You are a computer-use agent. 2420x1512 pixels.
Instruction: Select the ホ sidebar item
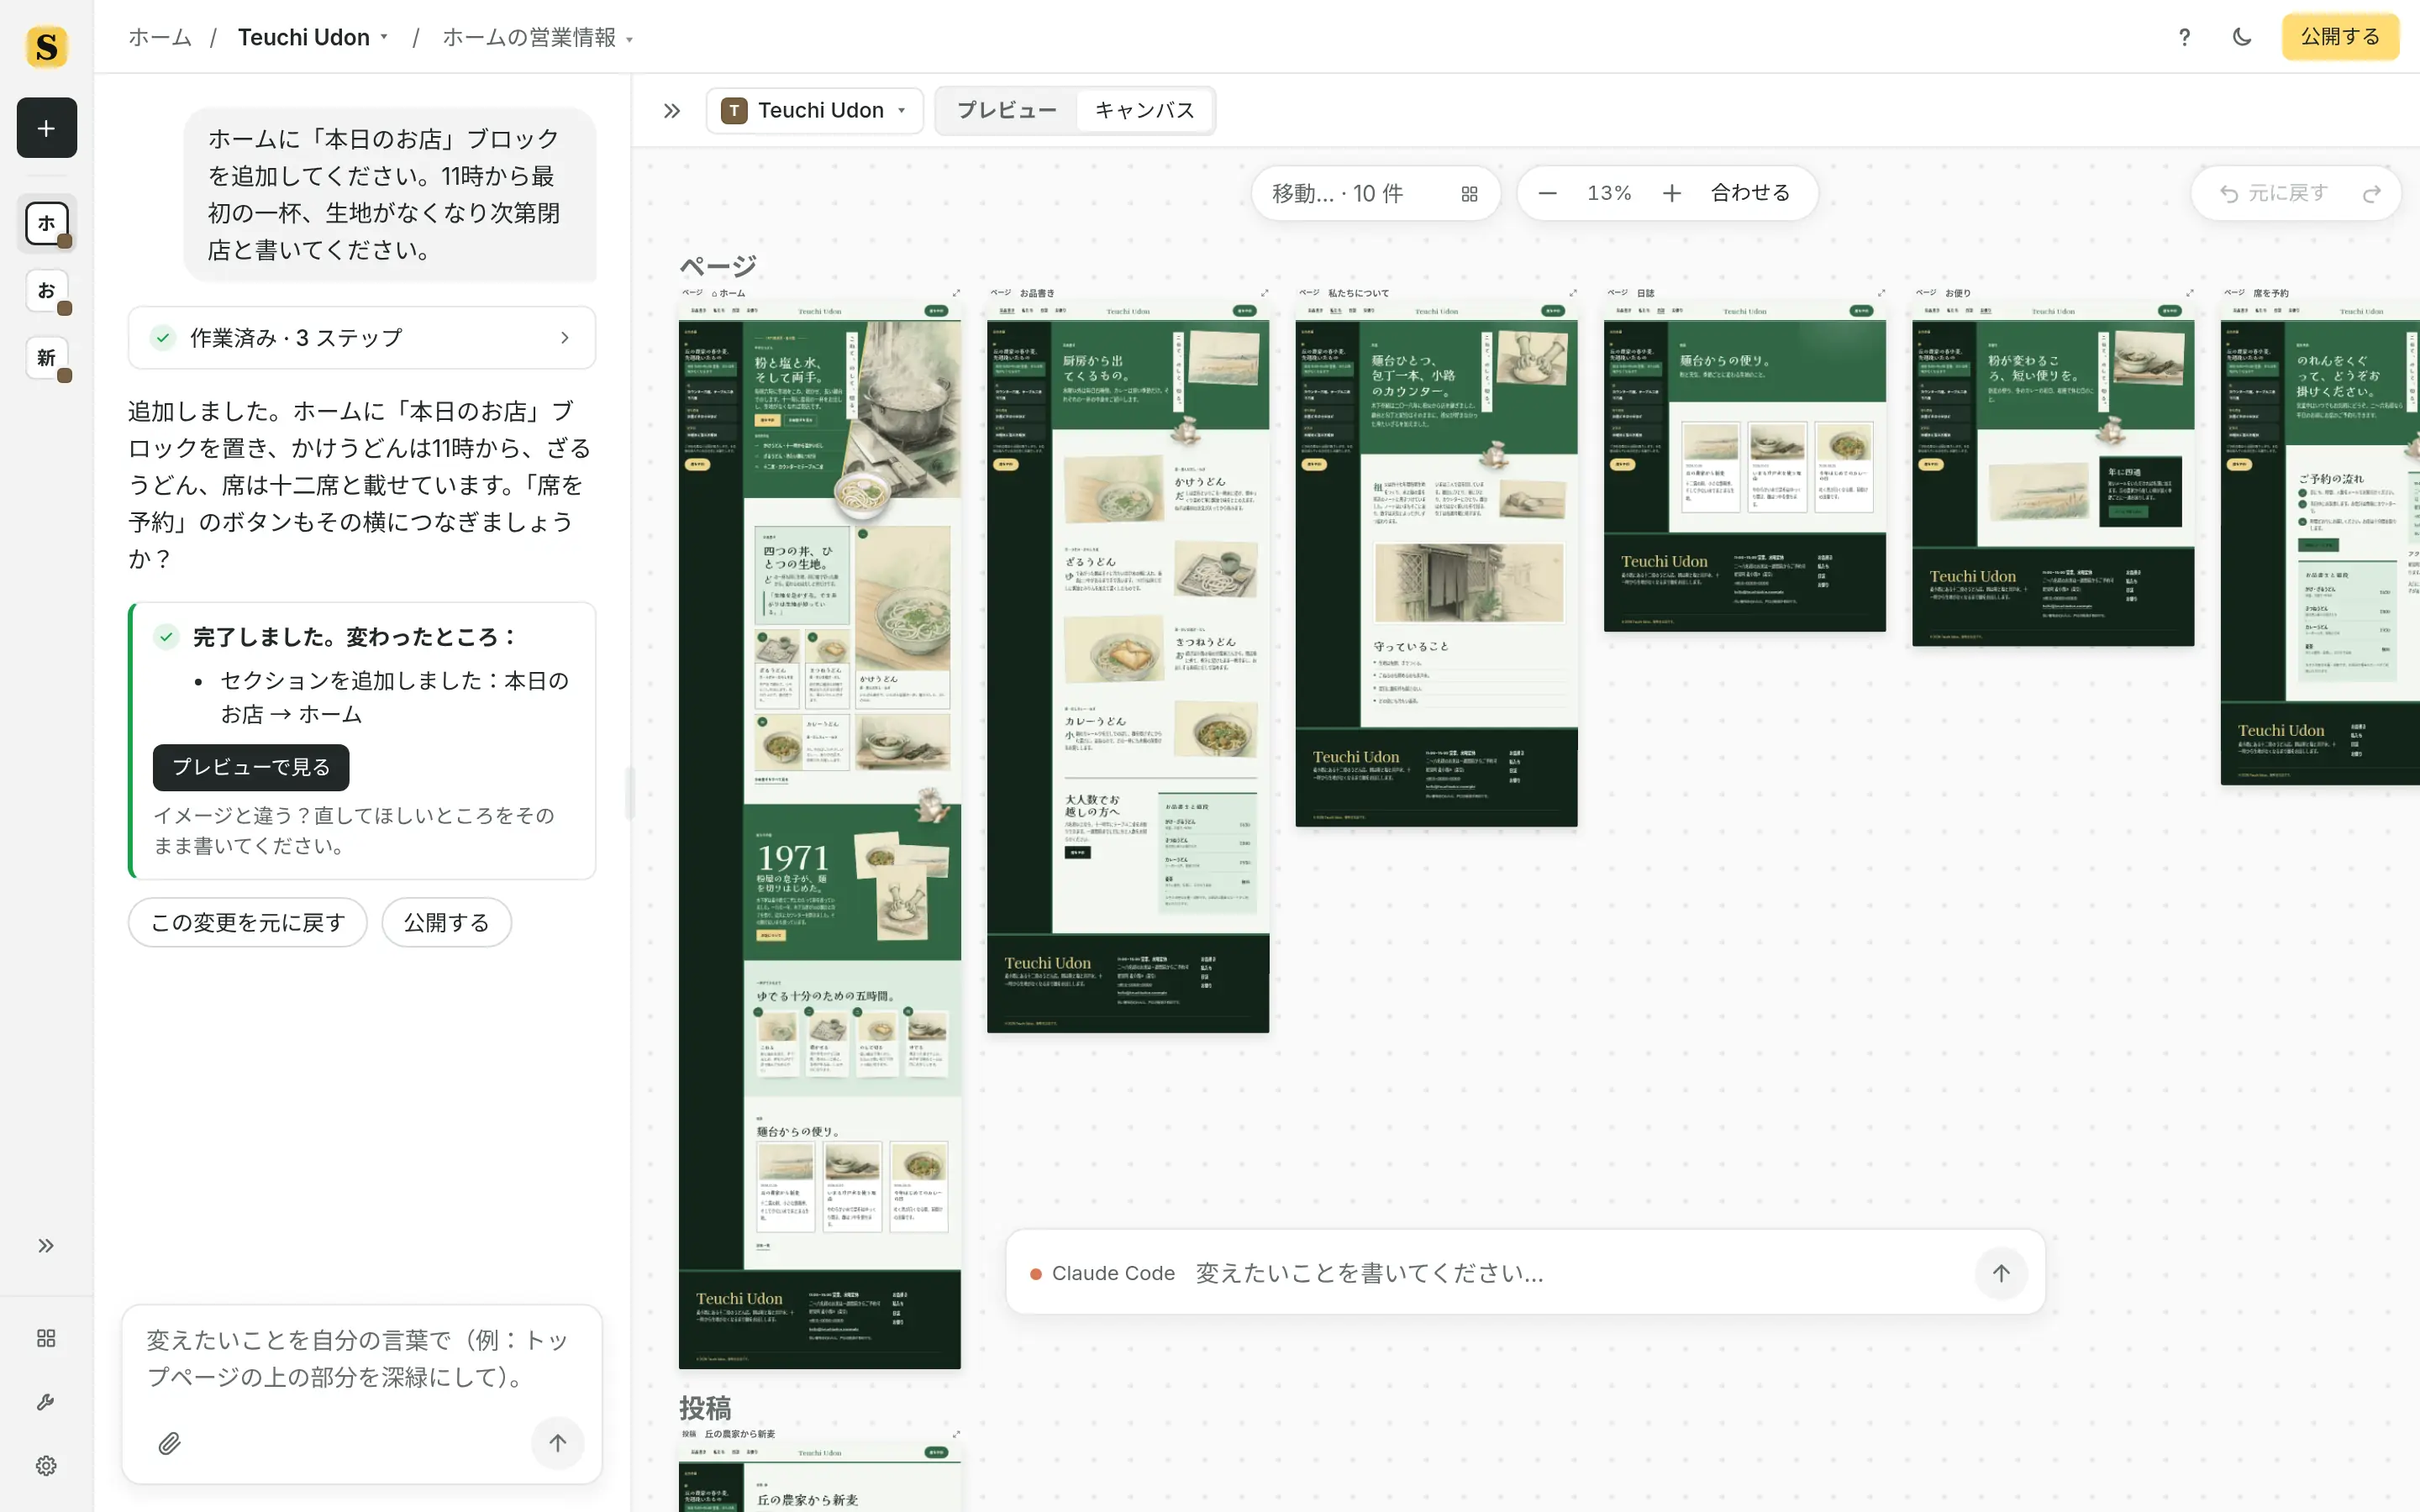pos(46,223)
